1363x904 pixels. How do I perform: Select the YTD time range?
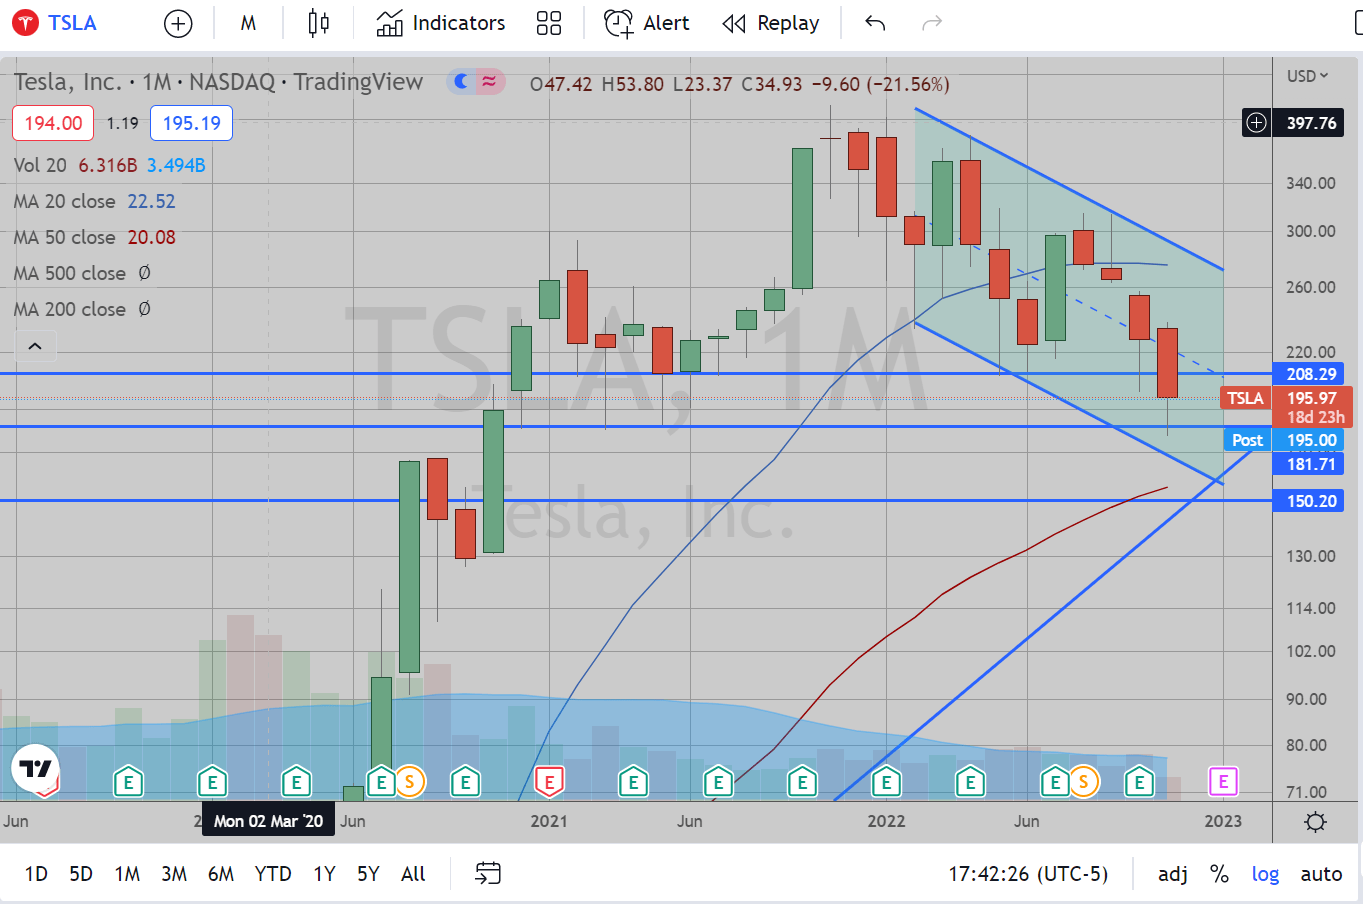(273, 874)
